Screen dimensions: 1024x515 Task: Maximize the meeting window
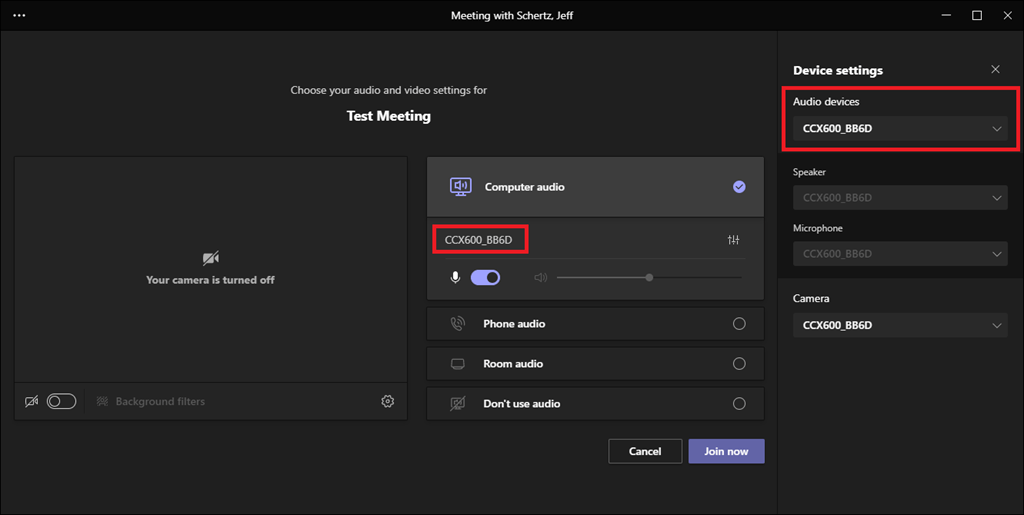tap(977, 15)
